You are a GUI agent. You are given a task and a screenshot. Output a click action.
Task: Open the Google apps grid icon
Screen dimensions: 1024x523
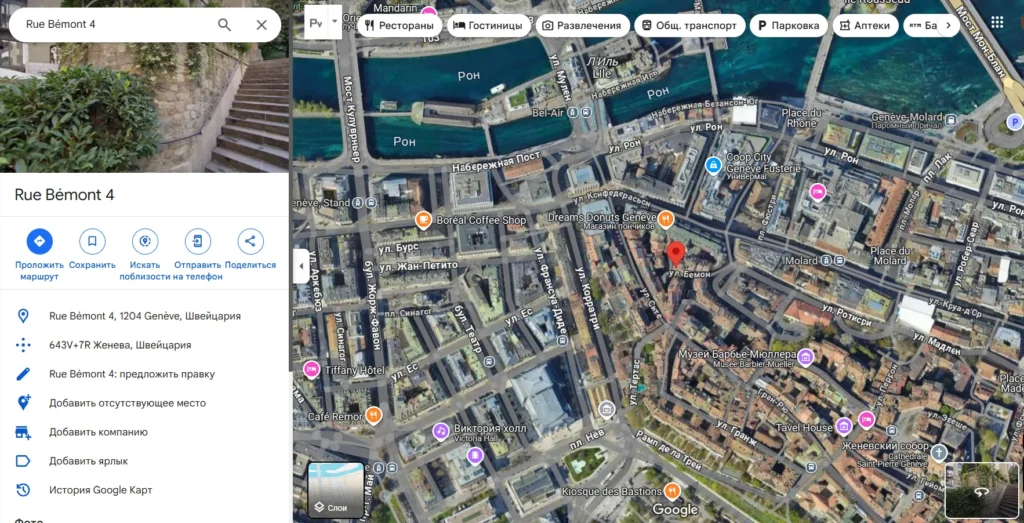(x=997, y=23)
